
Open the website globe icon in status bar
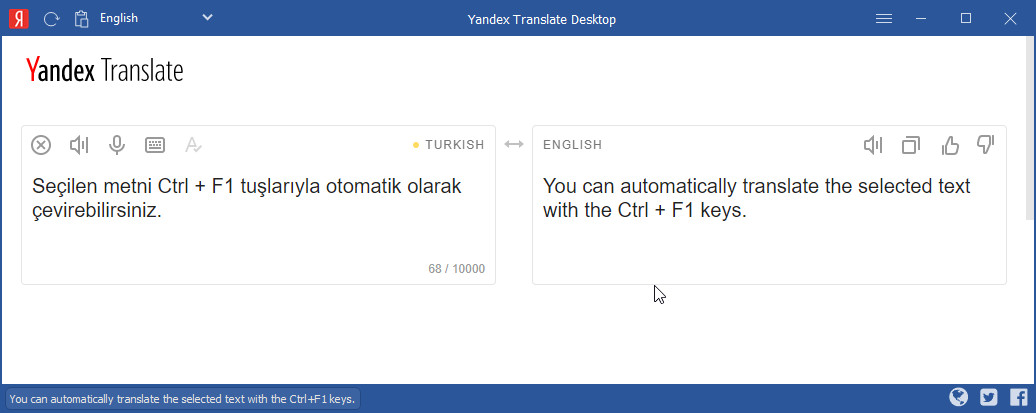click(959, 396)
